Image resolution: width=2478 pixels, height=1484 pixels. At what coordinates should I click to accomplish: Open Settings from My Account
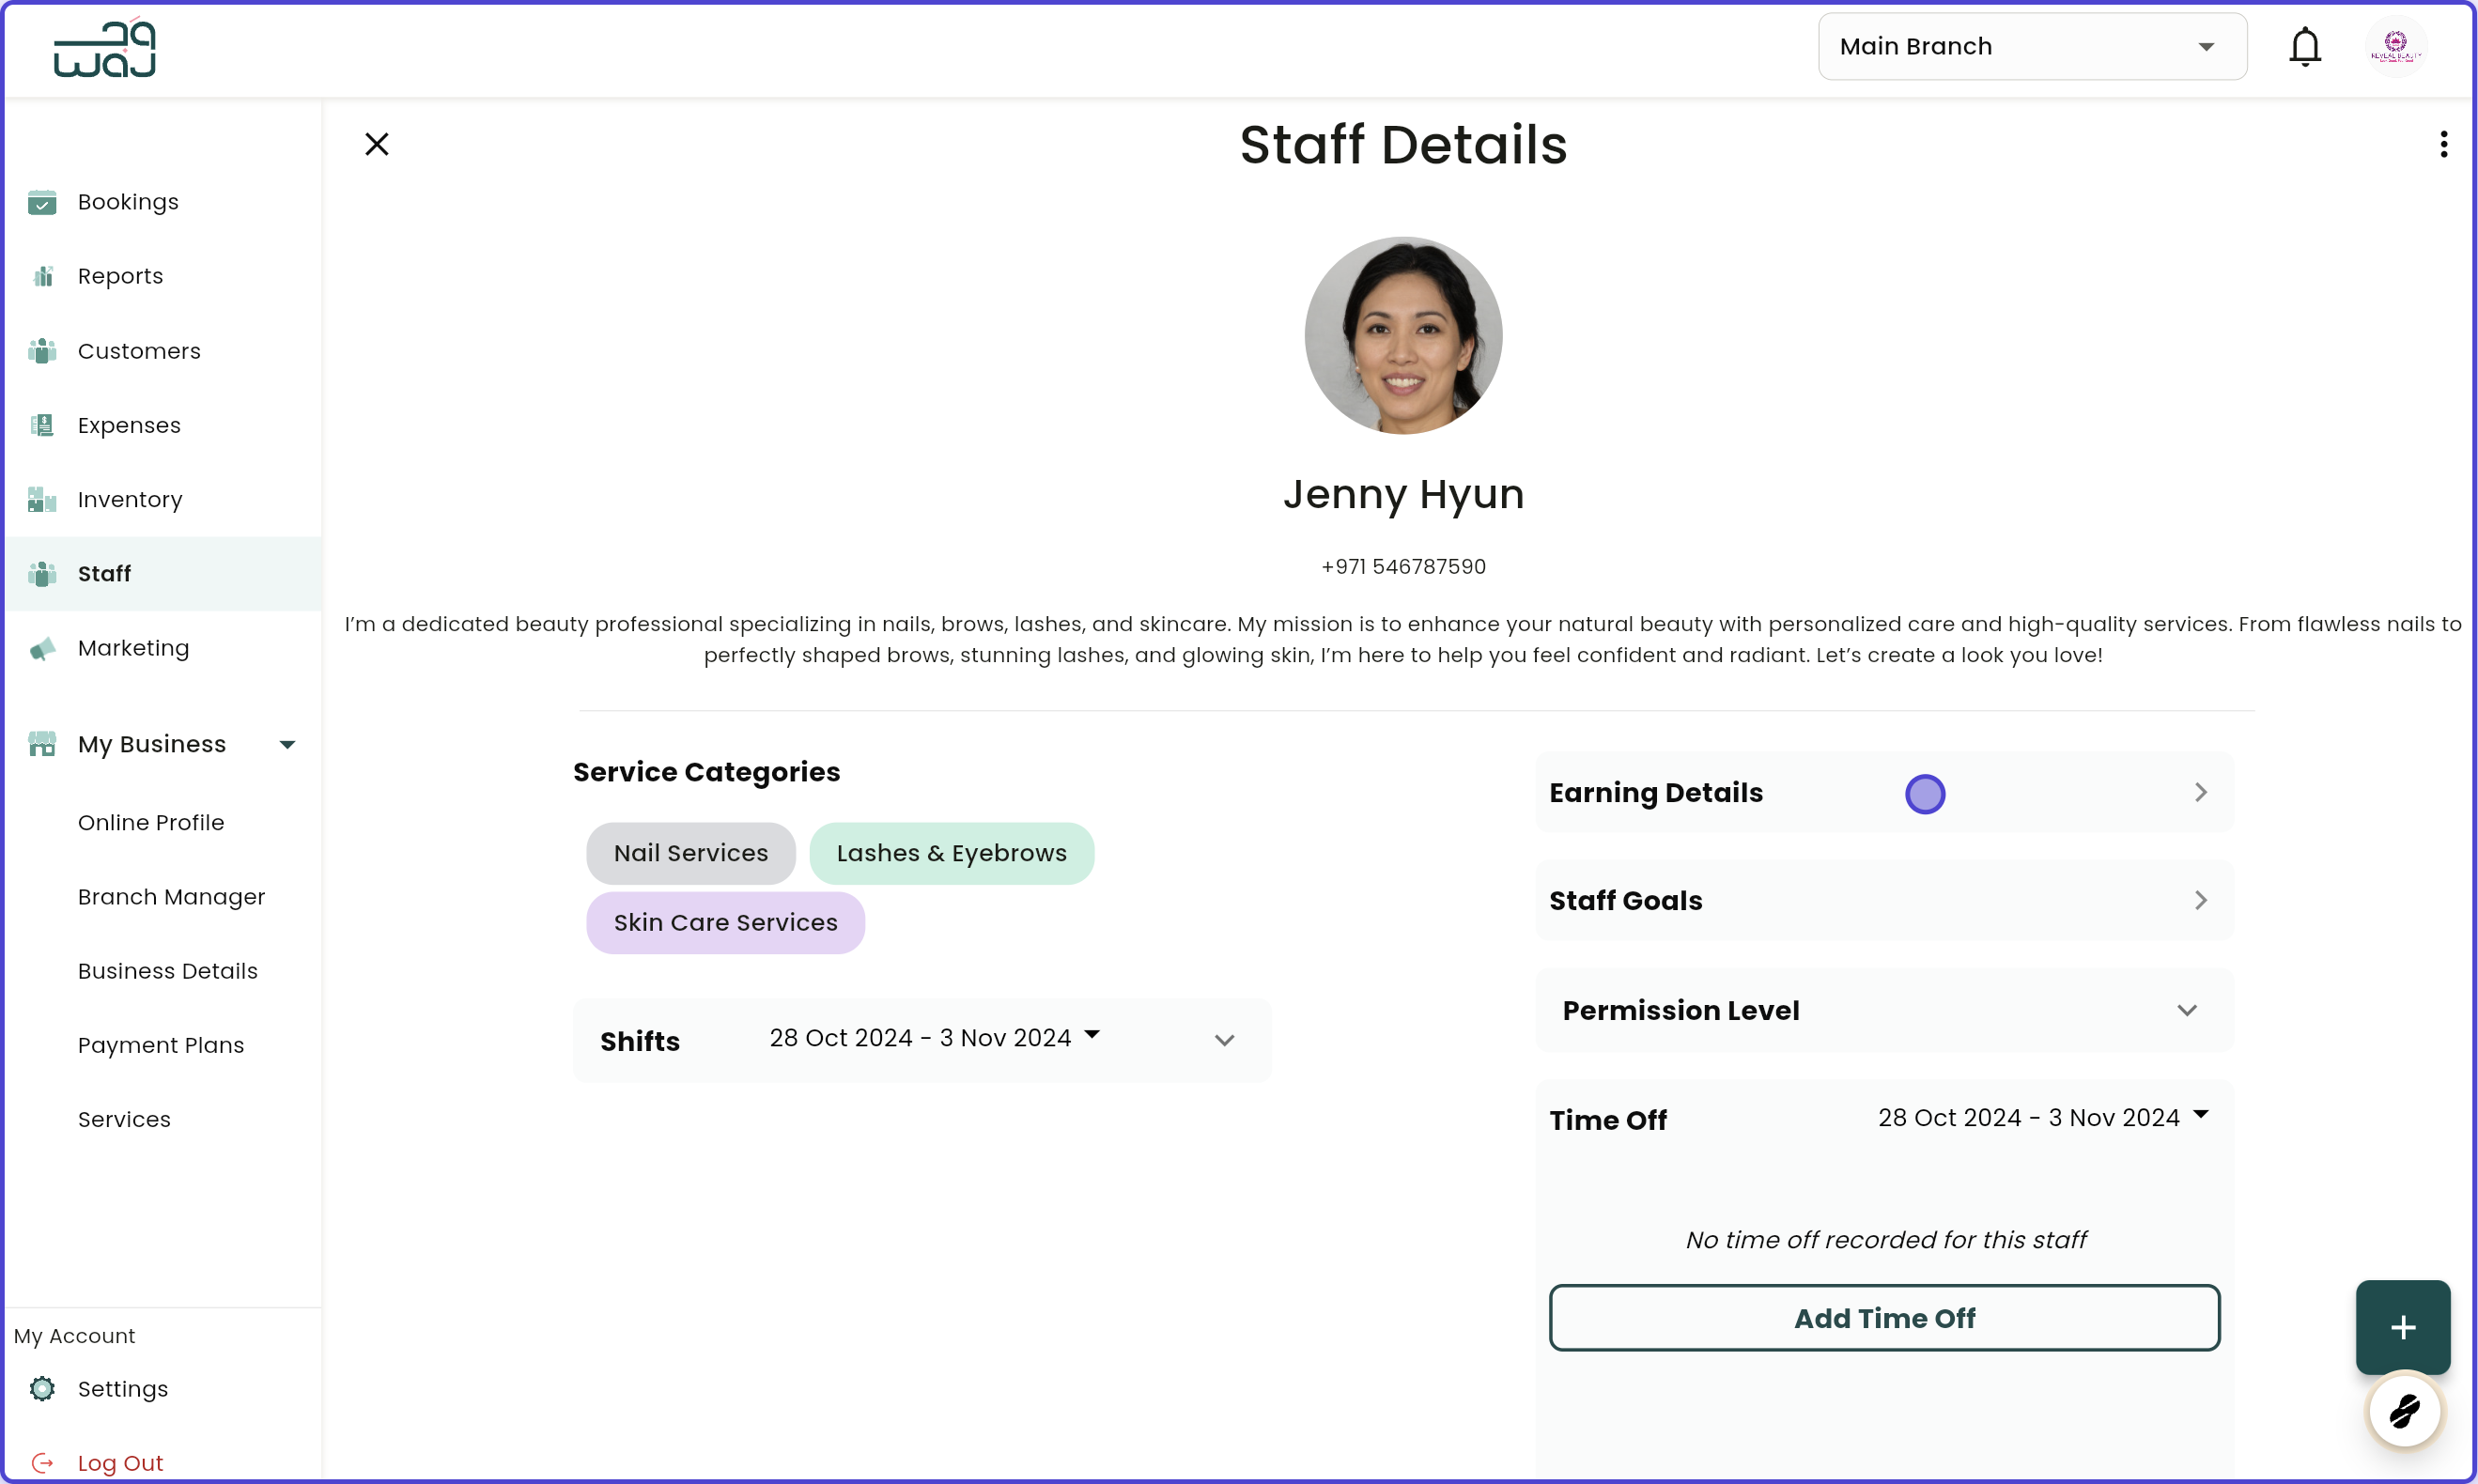point(123,1389)
